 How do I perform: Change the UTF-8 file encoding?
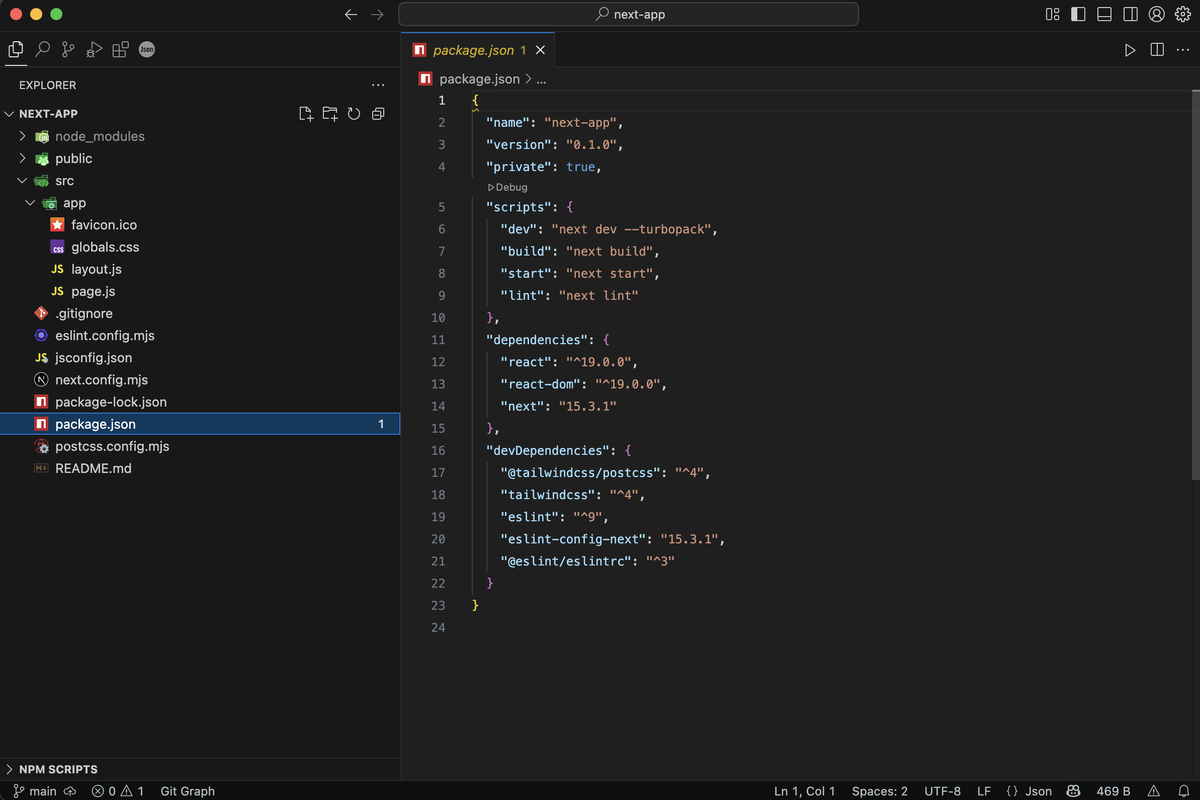(942, 791)
